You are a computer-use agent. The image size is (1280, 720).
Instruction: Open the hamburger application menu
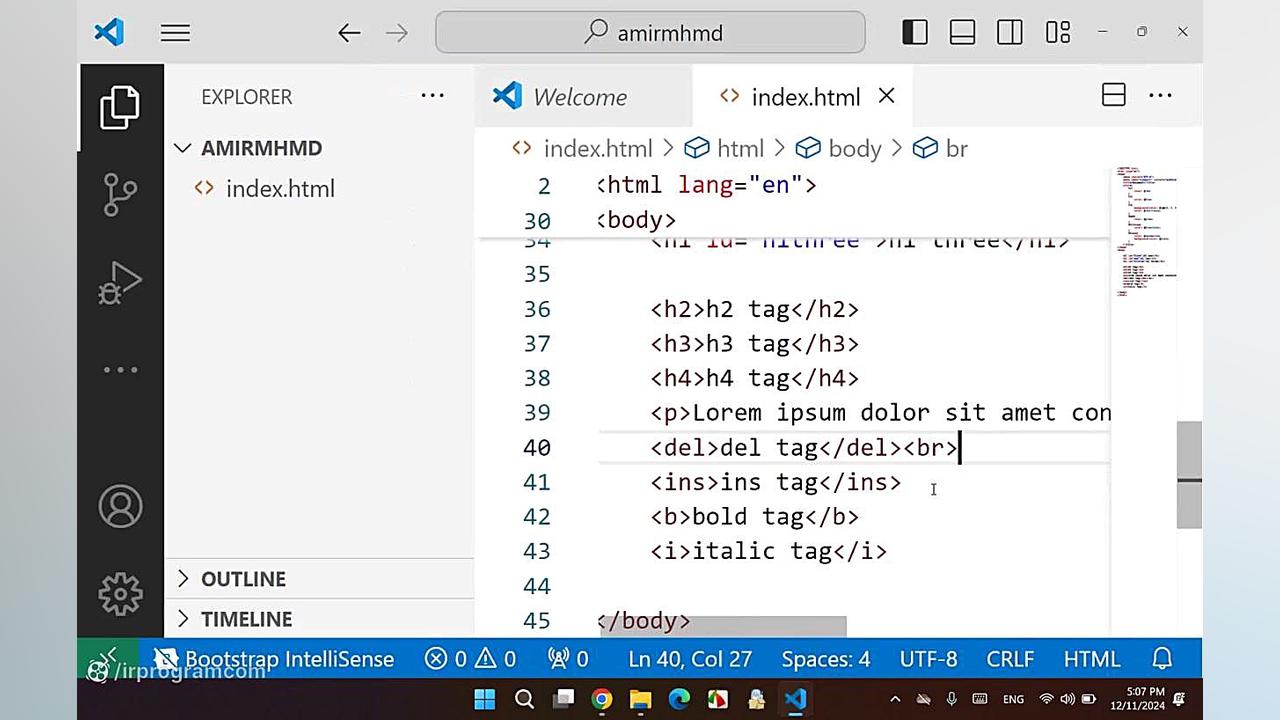pos(175,33)
